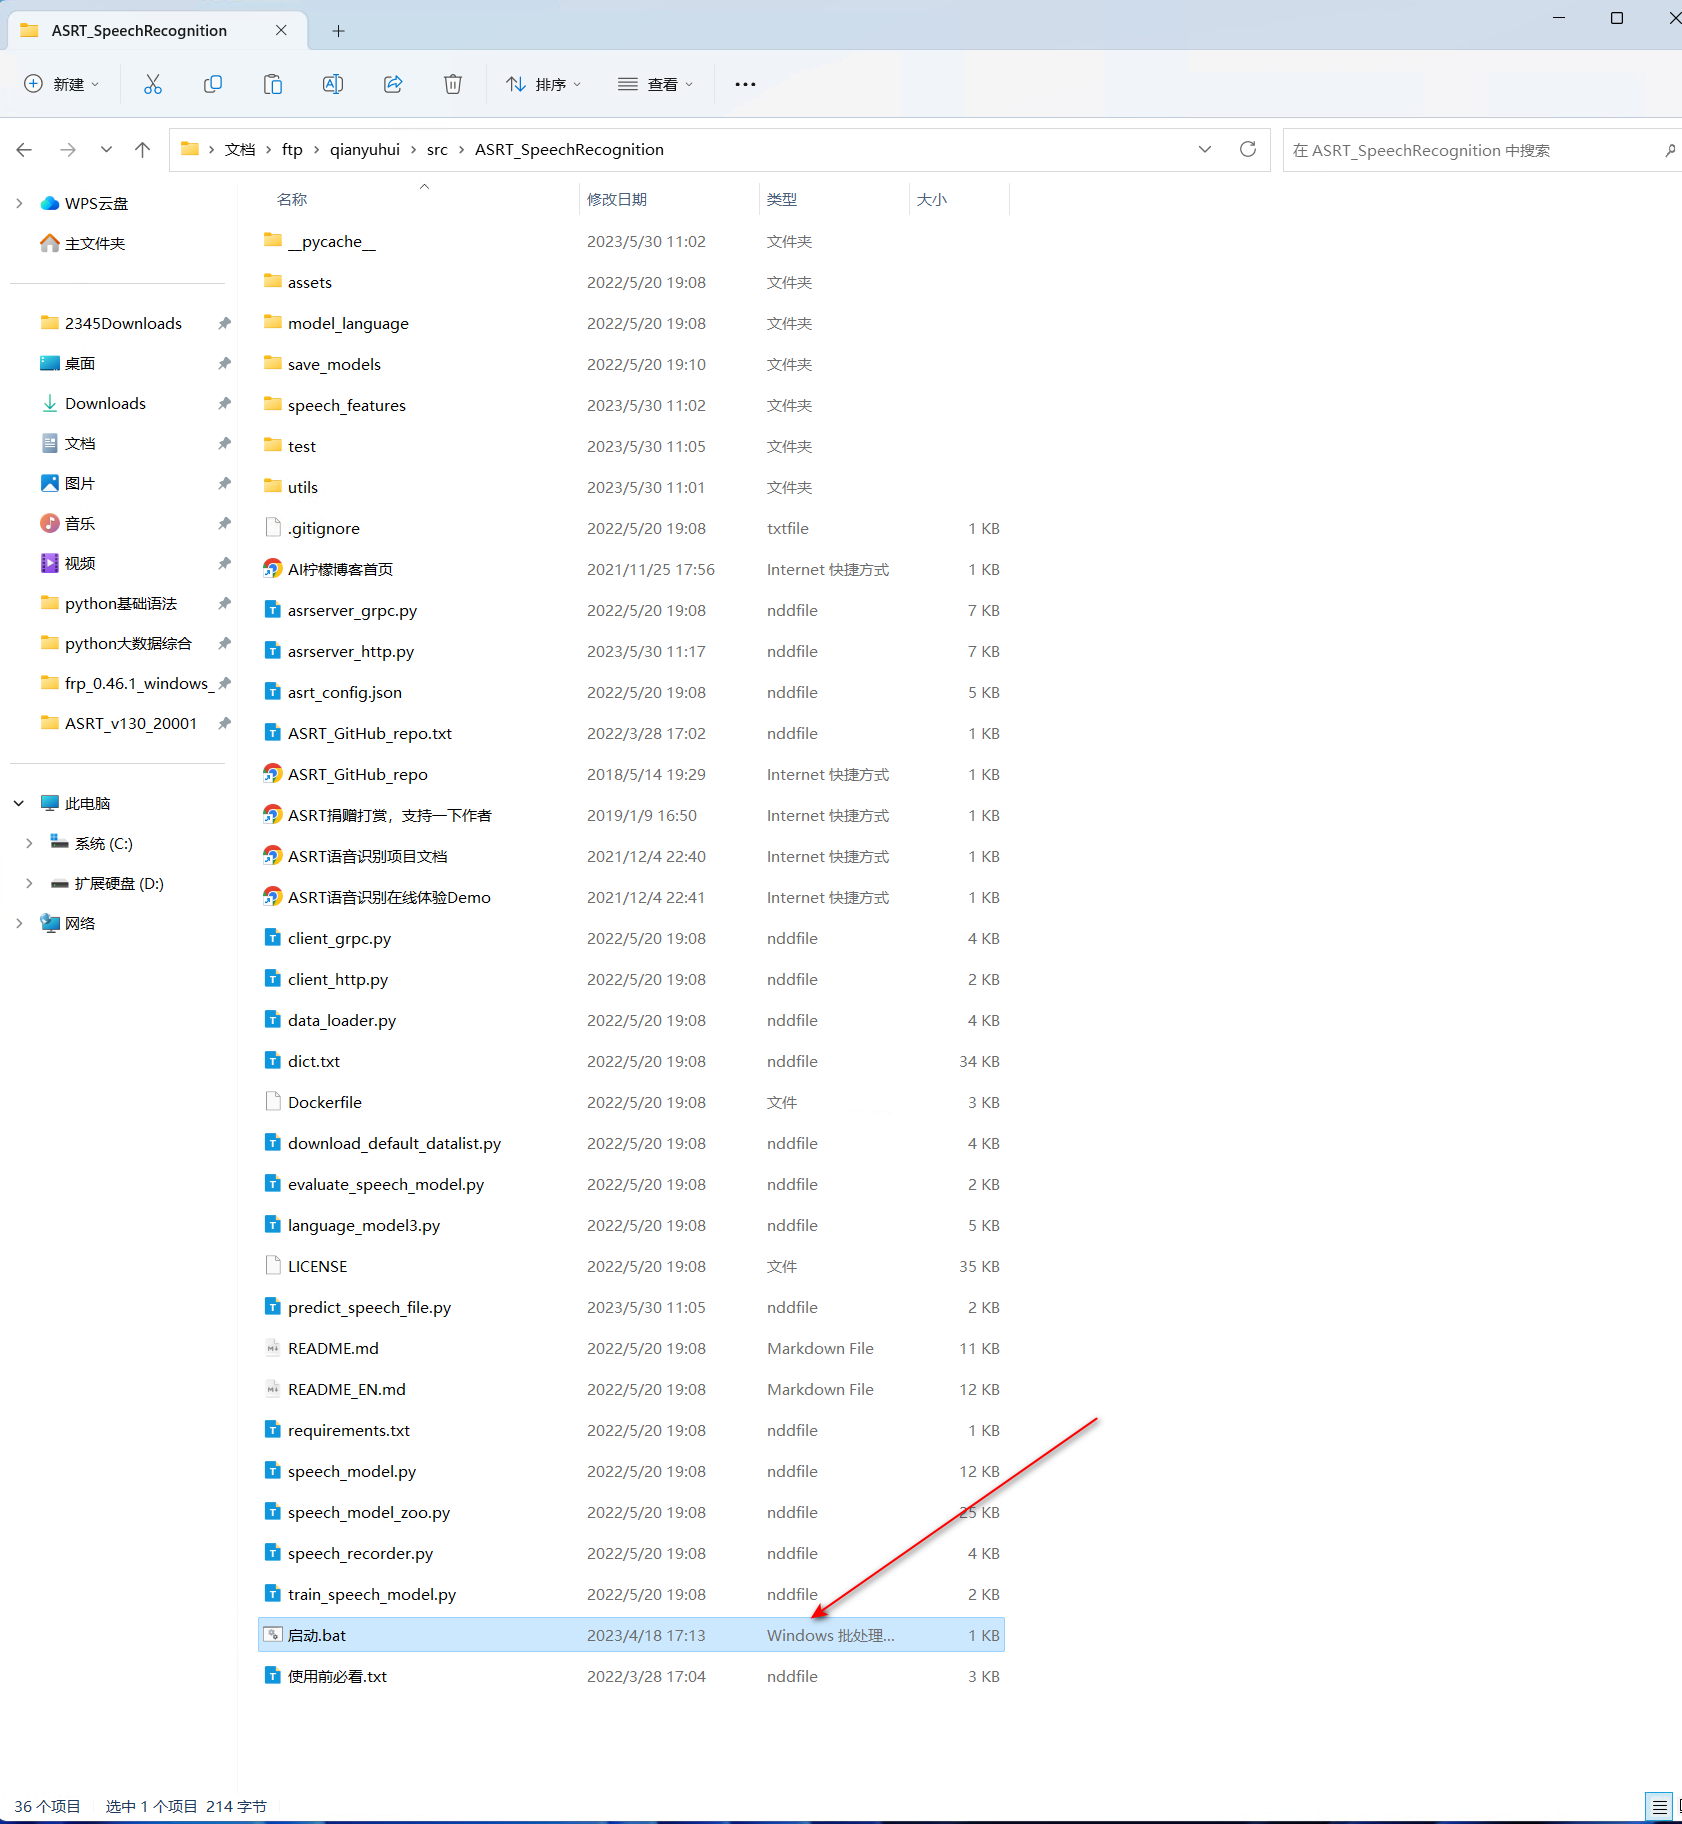Click the Cut icon in the toolbar
The height and width of the screenshot is (1824, 1682).
[x=152, y=84]
